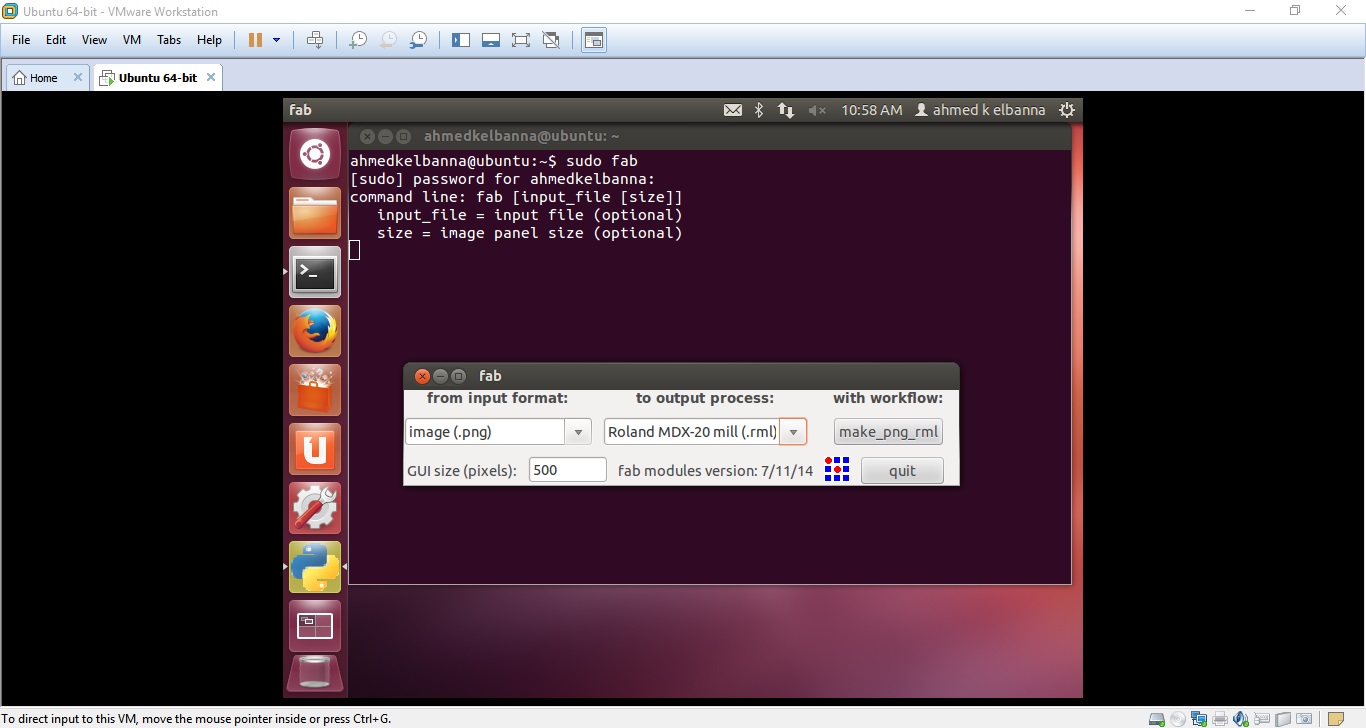Open the VMware View menu
Screen dimensions: 1366x728
[x=94, y=40]
